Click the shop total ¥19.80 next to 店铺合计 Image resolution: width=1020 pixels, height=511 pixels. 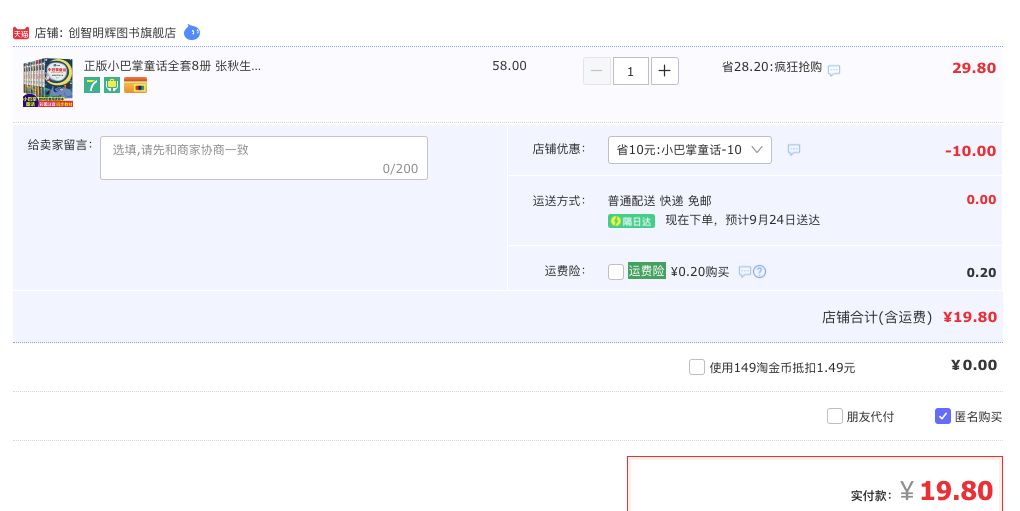point(970,317)
